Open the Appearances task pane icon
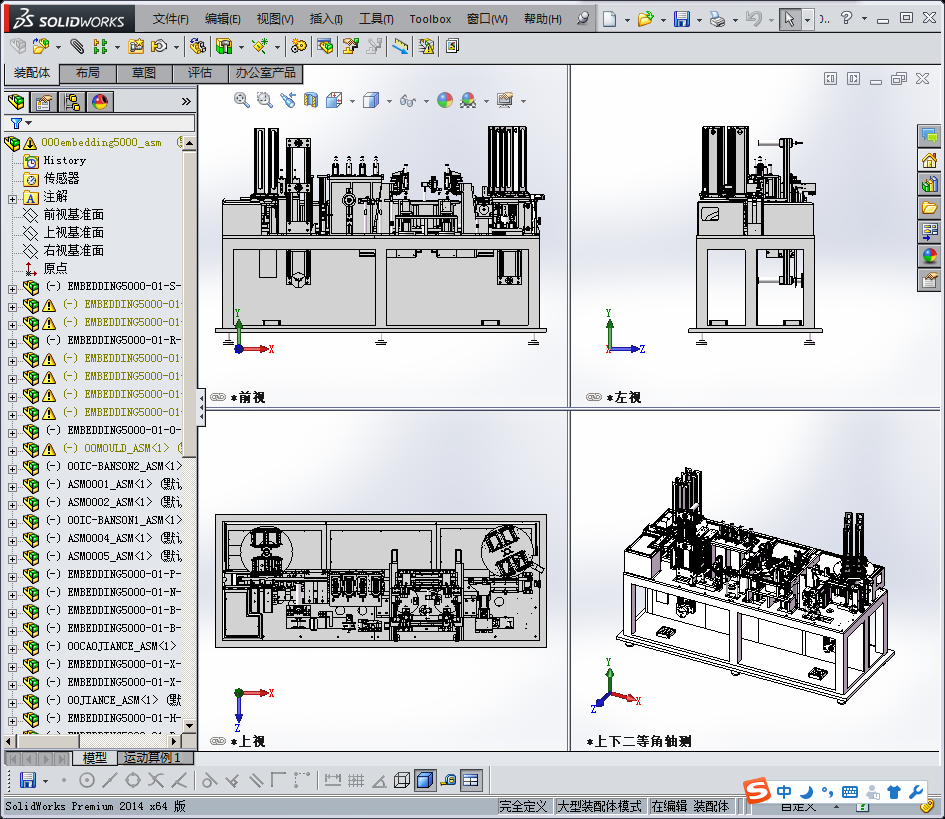The height and width of the screenshot is (819, 945). [x=930, y=256]
